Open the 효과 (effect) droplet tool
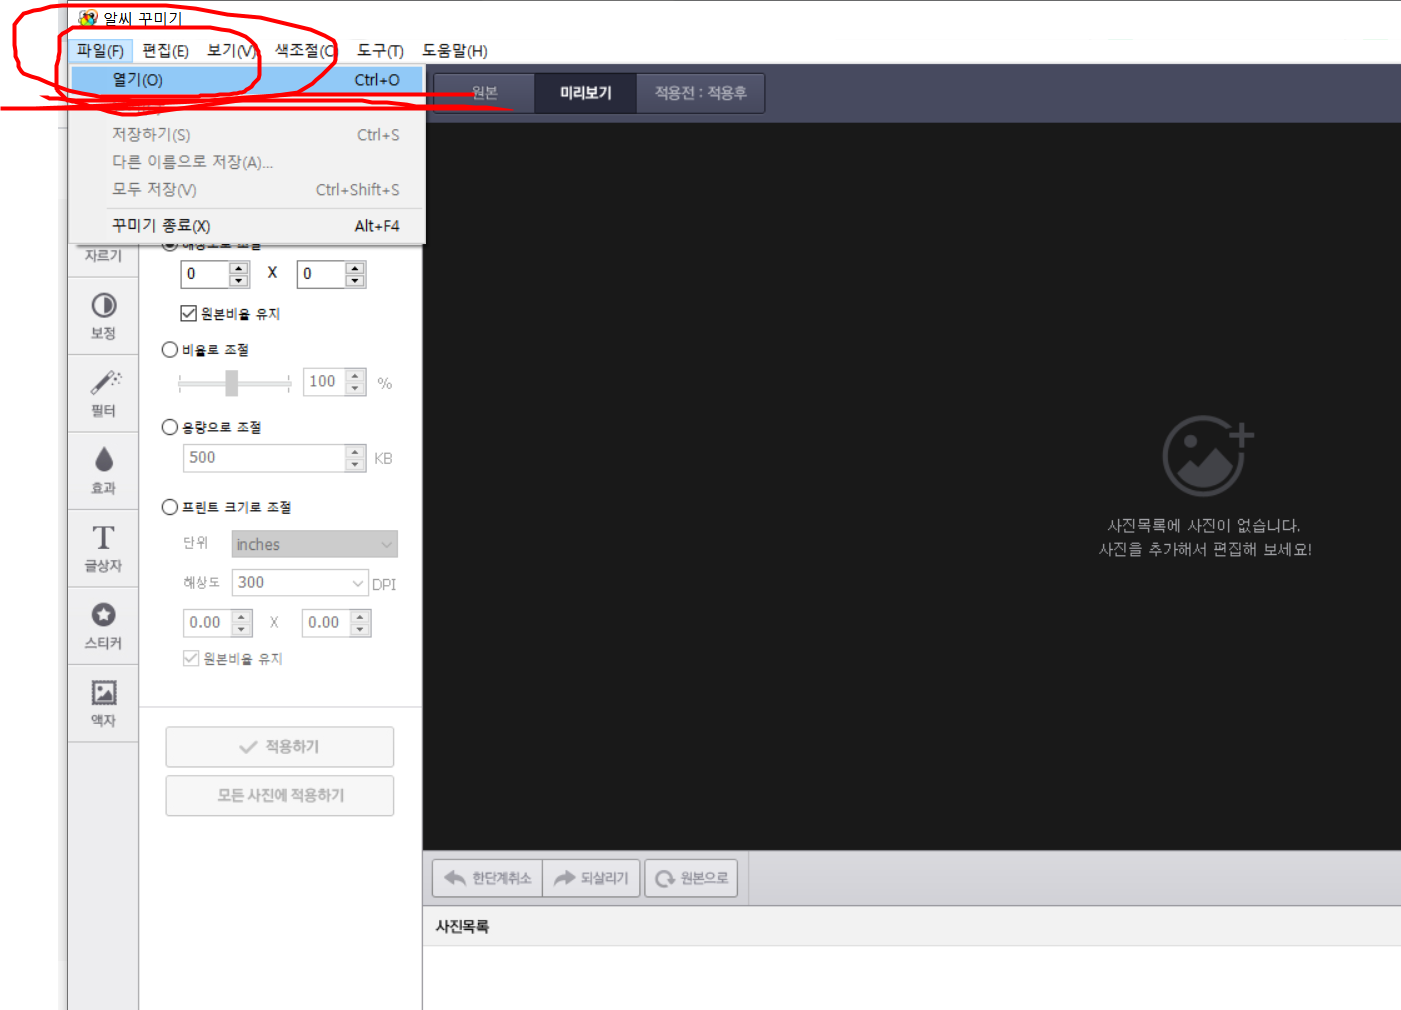 pos(104,471)
